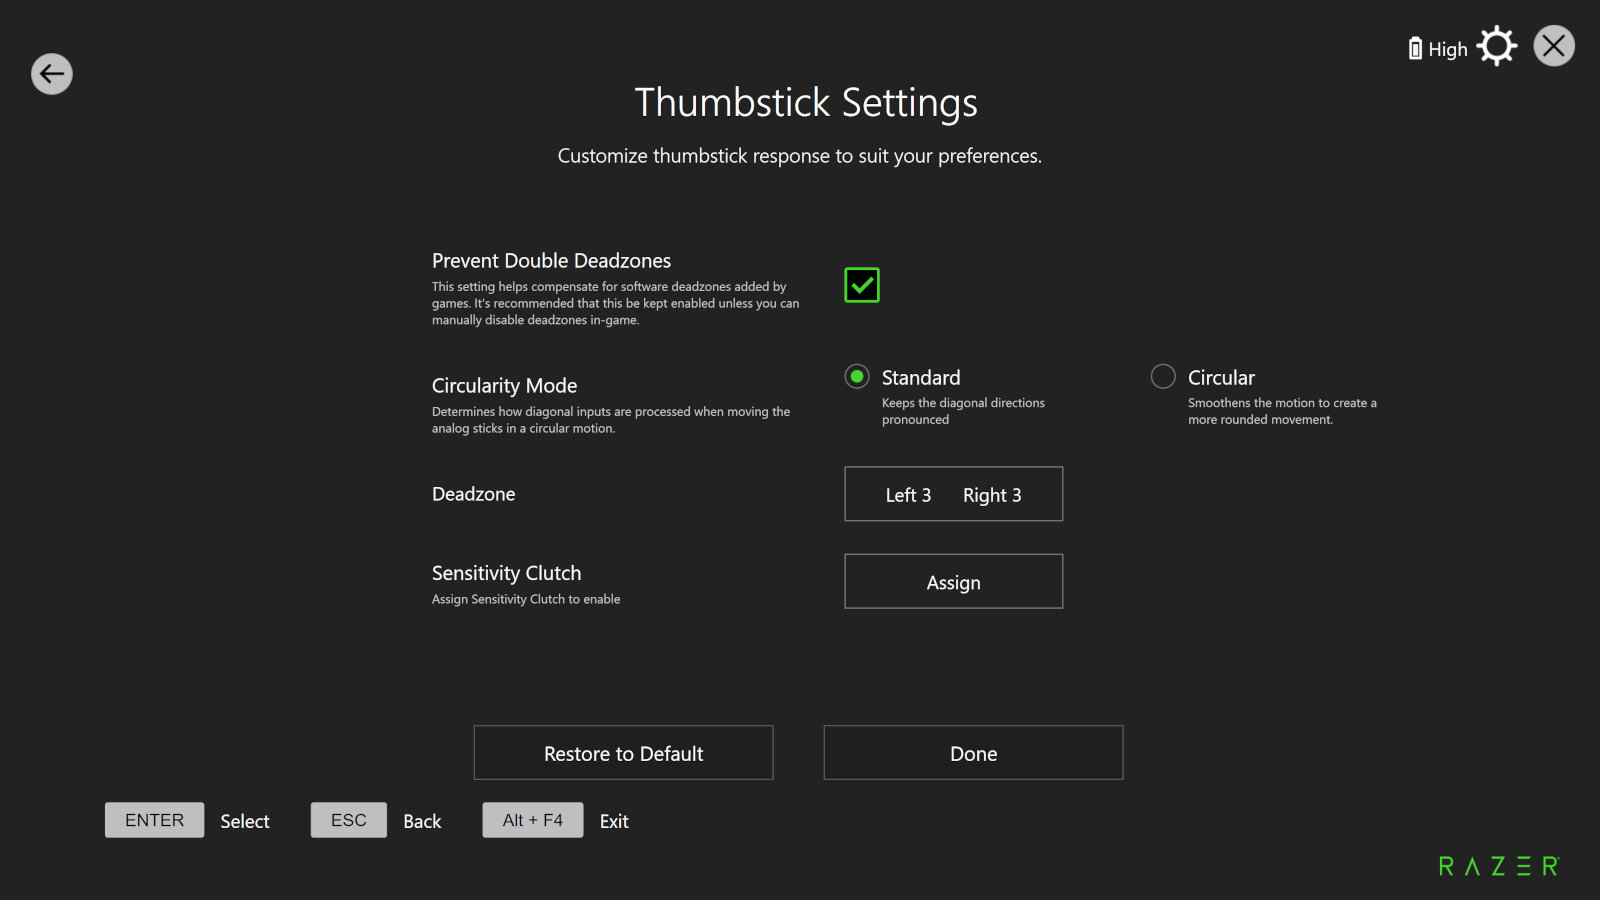Viewport: 1600px width, 900px height.
Task: Click the 'High' battery status text
Action: [x=1447, y=50]
